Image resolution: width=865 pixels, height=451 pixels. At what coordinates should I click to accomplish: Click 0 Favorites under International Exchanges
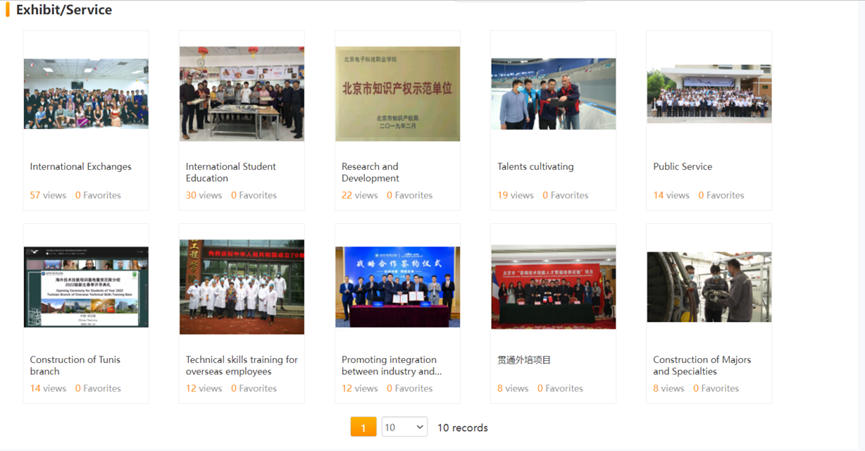tap(98, 196)
